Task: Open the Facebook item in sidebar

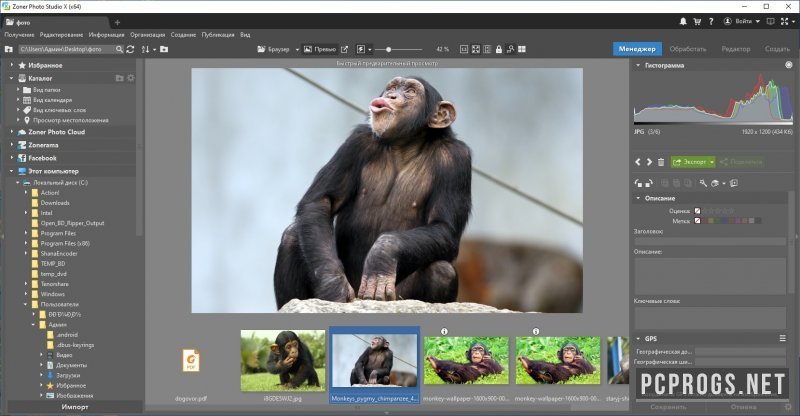Action: [42, 158]
